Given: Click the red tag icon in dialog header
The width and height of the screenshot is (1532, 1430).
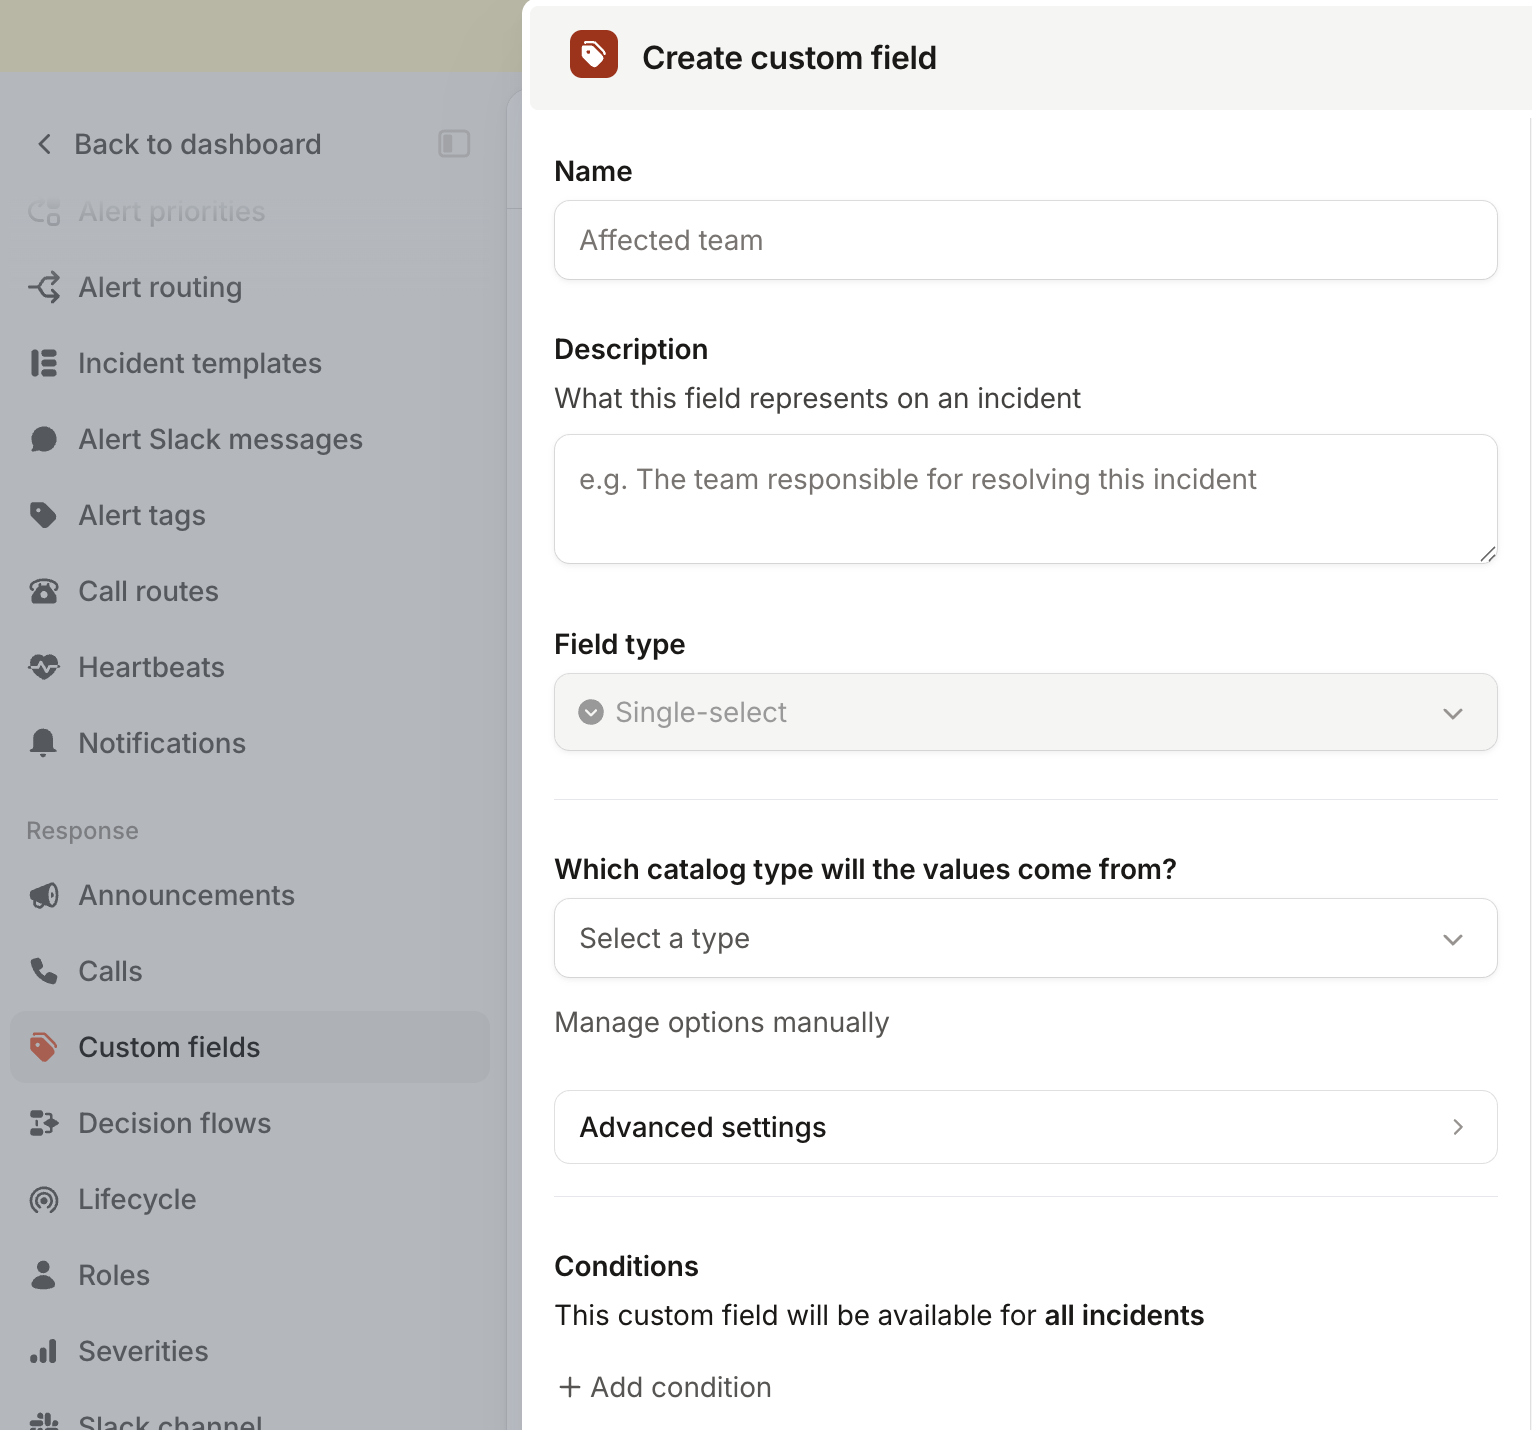Looking at the screenshot, I should pyautogui.click(x=594, y=54).
